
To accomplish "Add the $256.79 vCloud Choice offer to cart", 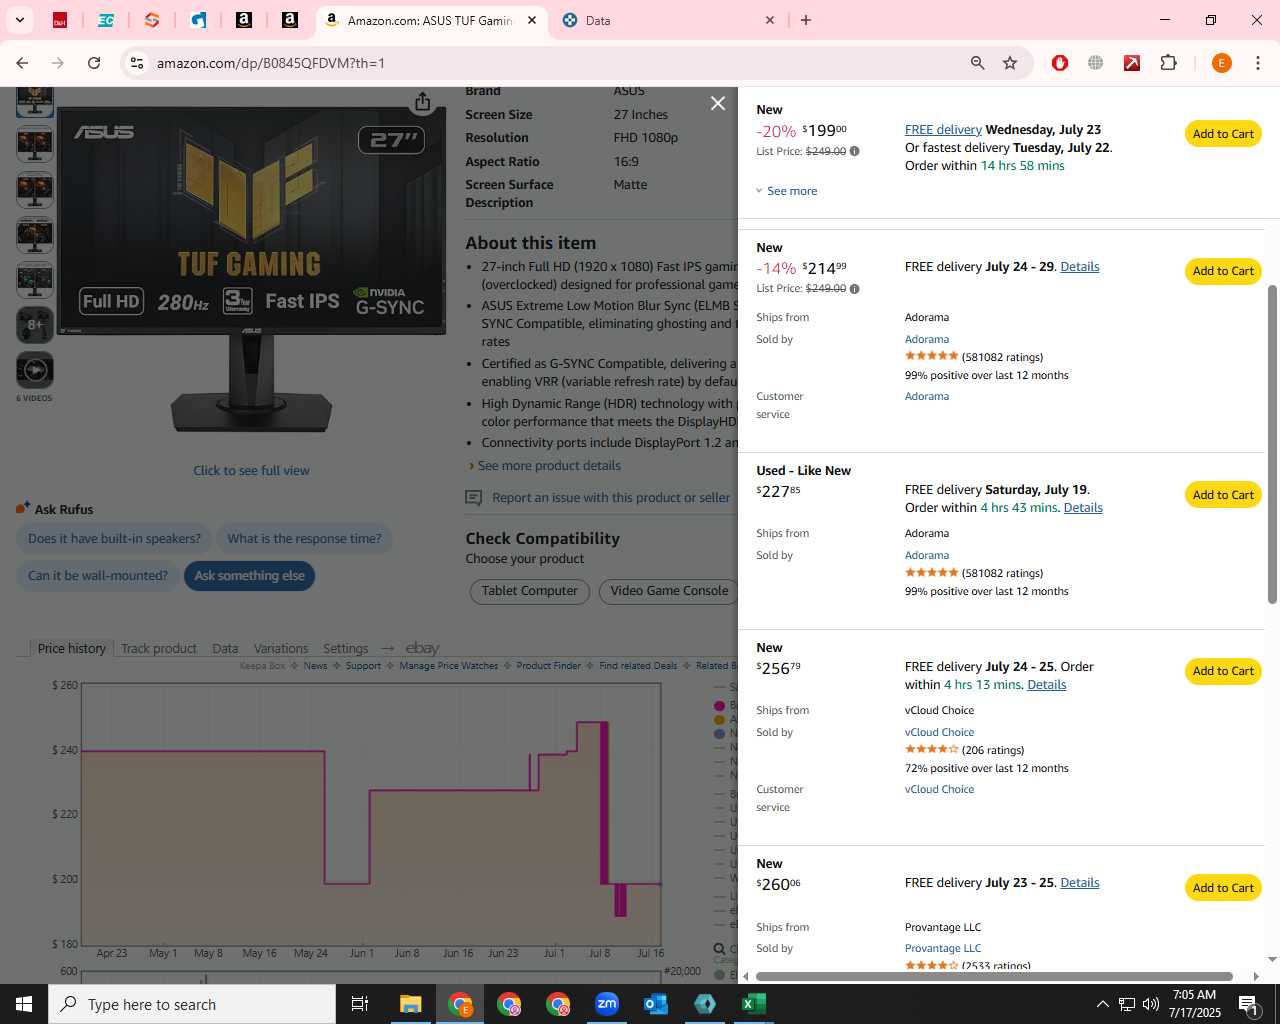I will [1223, 671].
